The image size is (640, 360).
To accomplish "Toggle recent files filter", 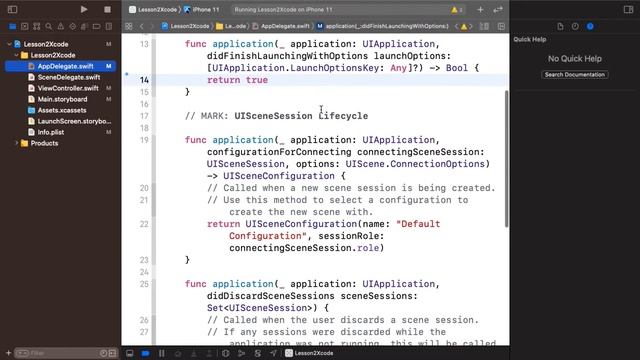I will click(103, 353).
